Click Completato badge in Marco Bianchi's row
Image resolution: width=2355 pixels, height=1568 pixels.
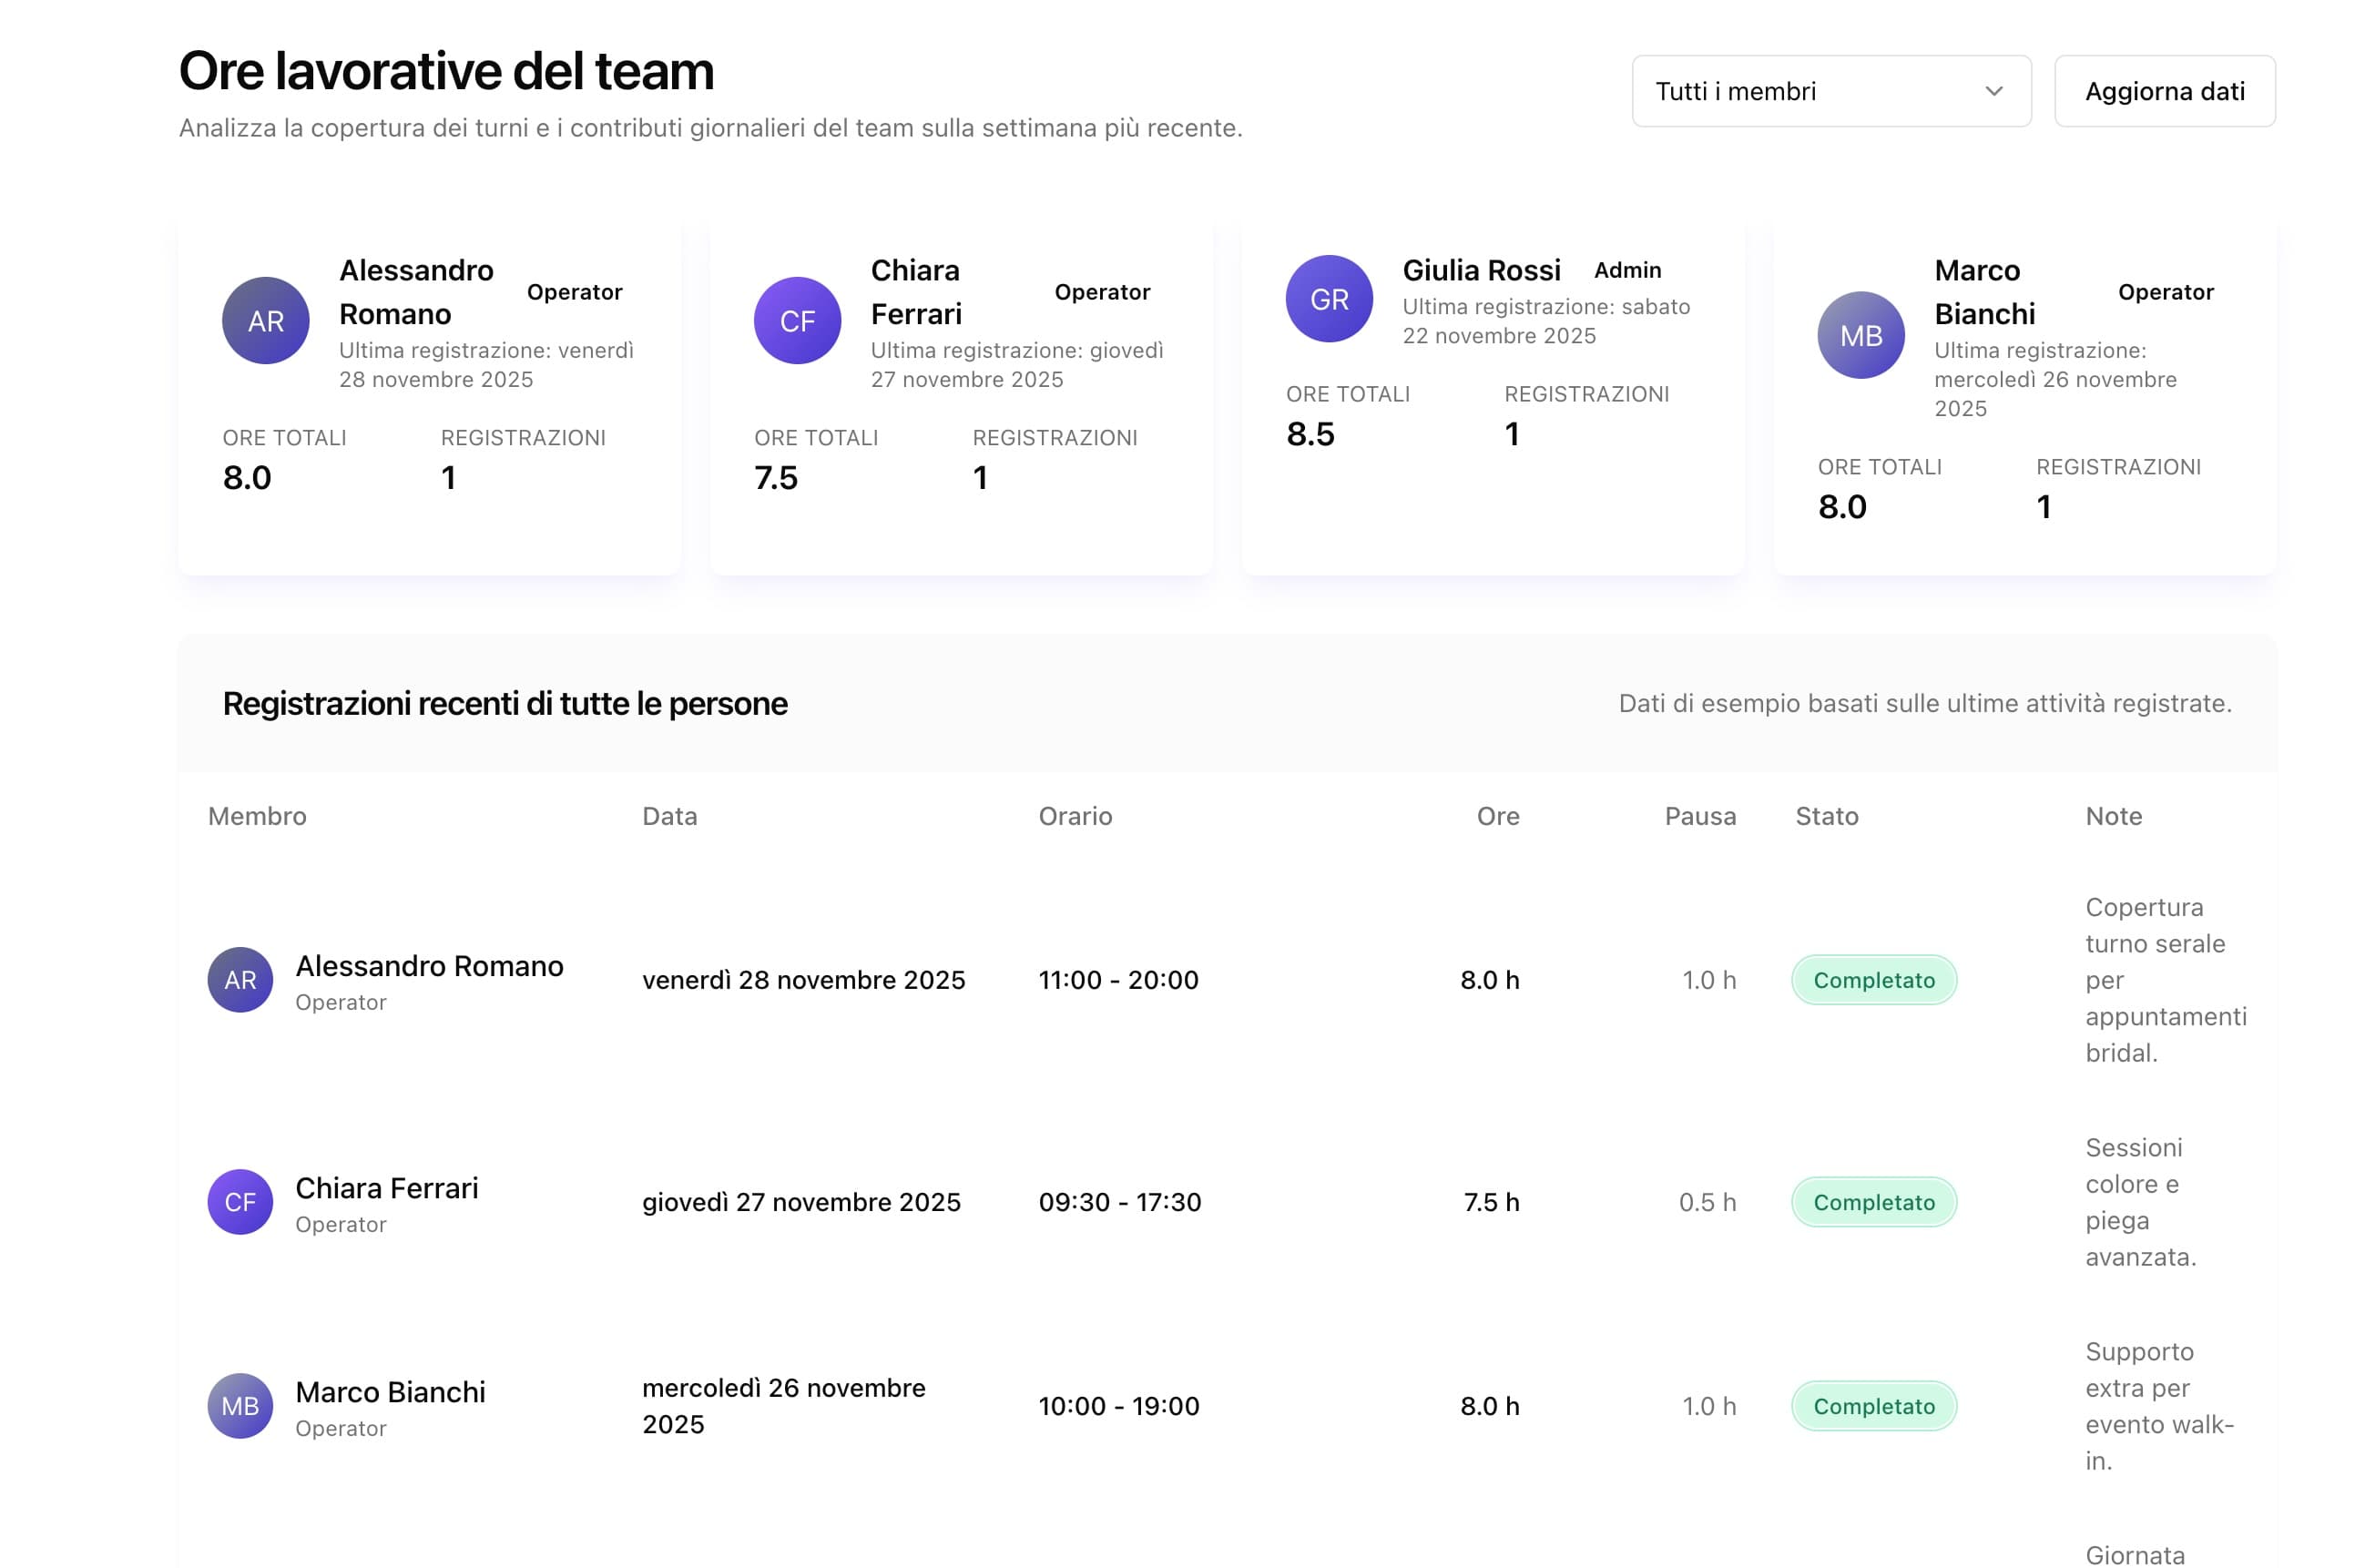click(x=1873, y=1406)
